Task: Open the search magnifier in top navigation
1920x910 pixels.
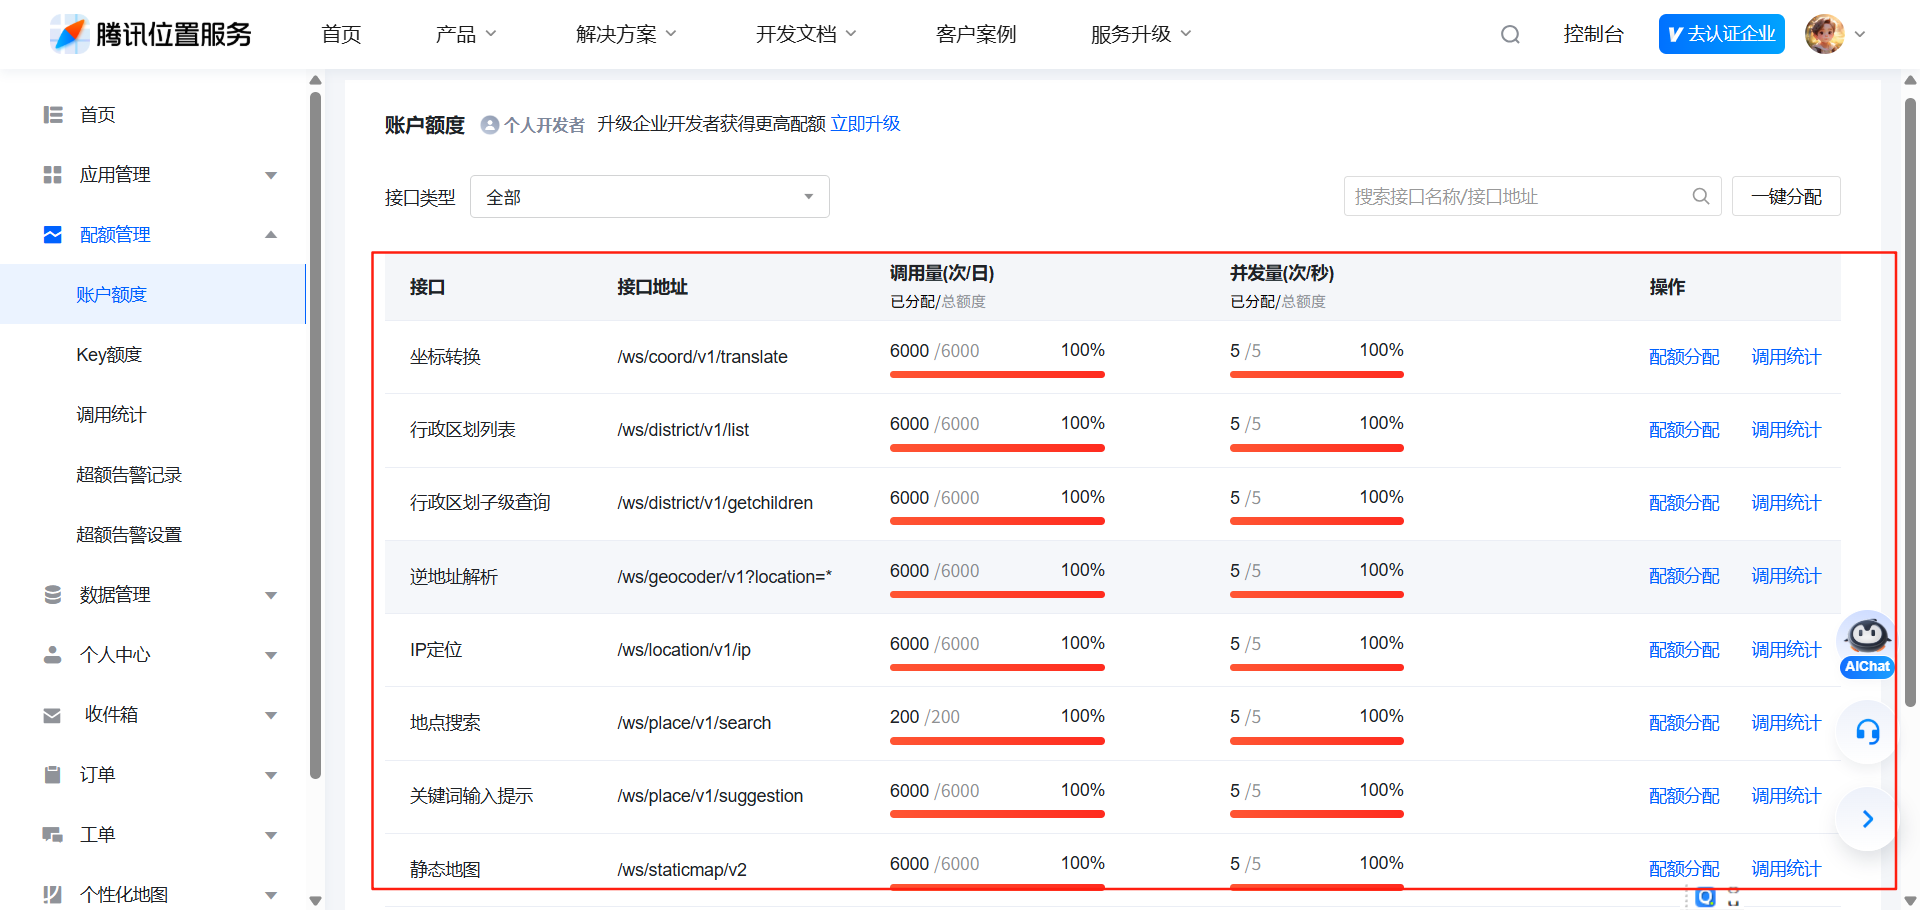Action: click(x=1510, y=34)
